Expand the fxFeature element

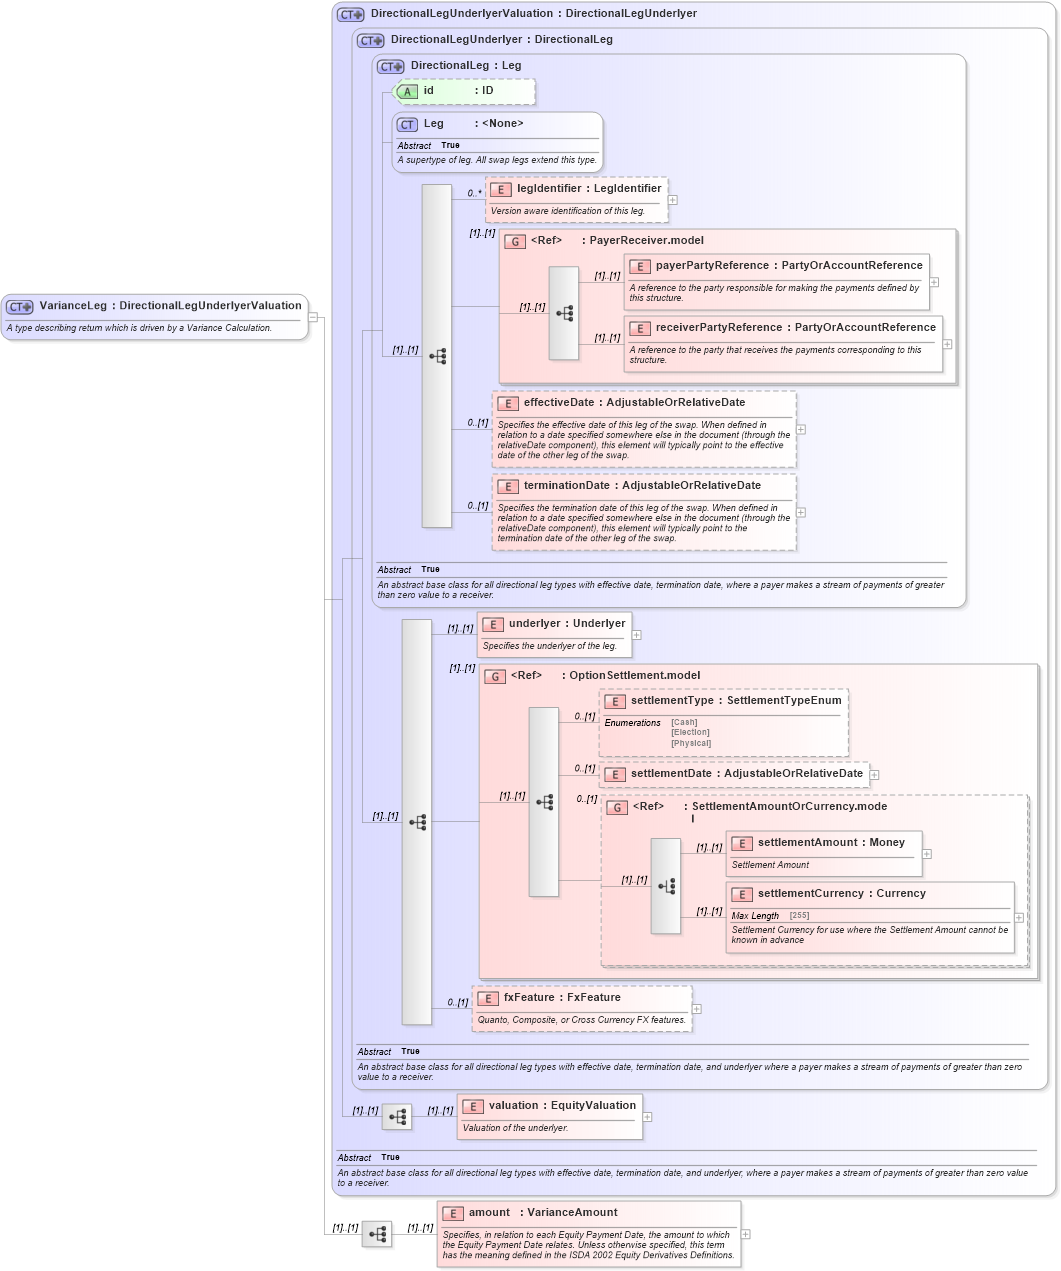coord(697,1009)
